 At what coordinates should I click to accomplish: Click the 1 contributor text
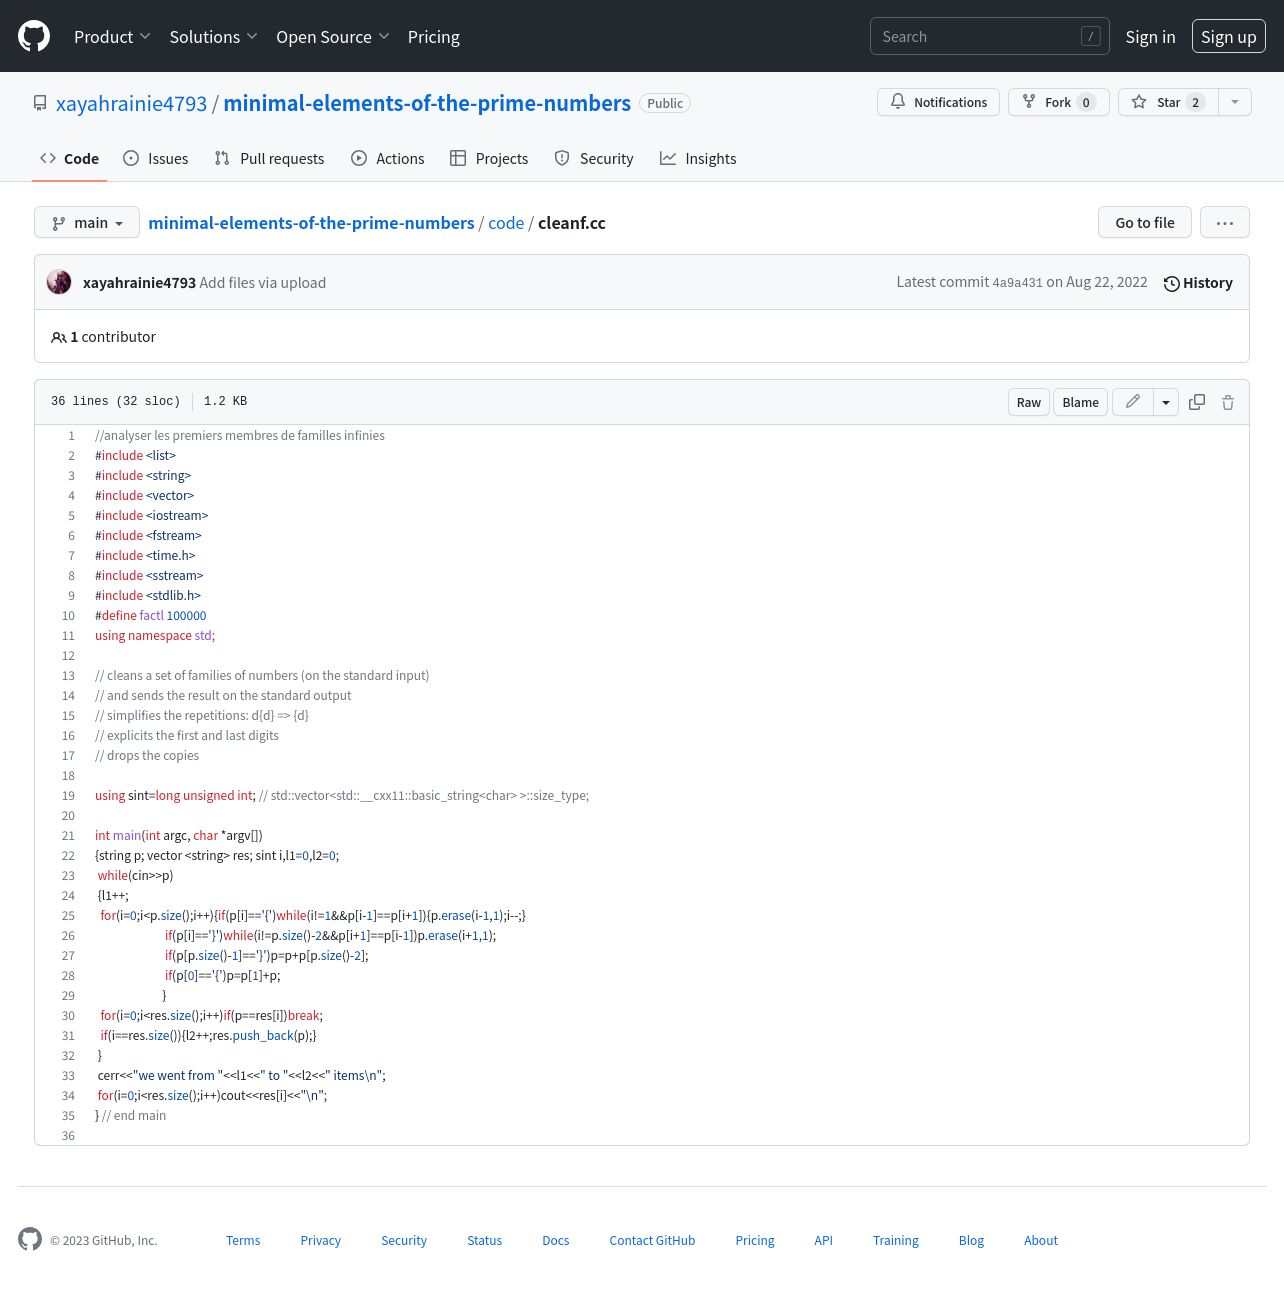pos(104,337)
